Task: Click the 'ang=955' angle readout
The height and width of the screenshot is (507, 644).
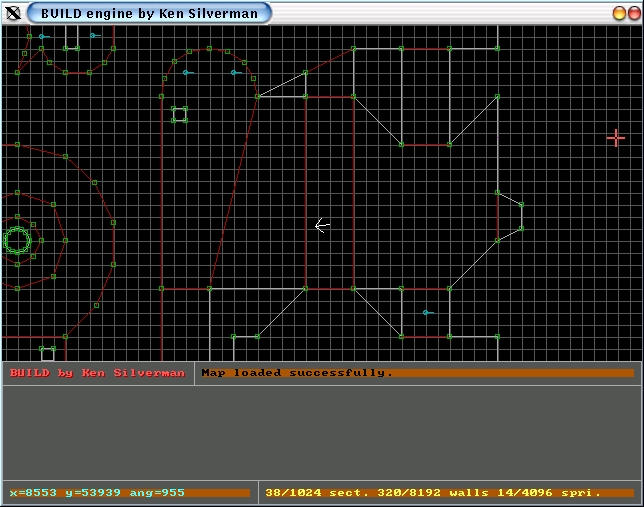Action: coord(157,492)
